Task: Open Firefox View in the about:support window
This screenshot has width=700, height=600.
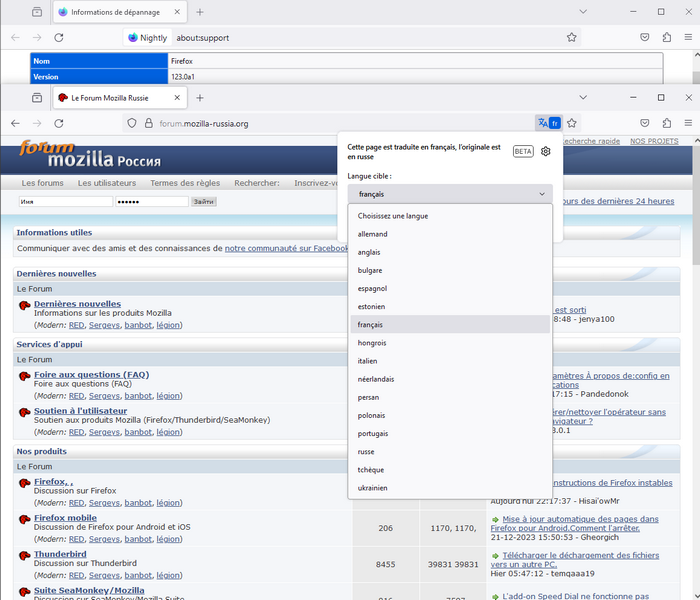Action: click(x=37, y=12)
